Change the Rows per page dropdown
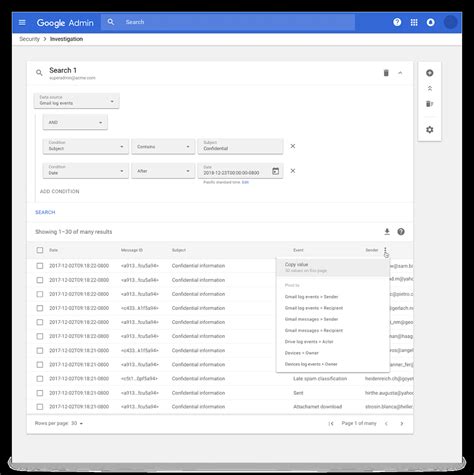 77,423
